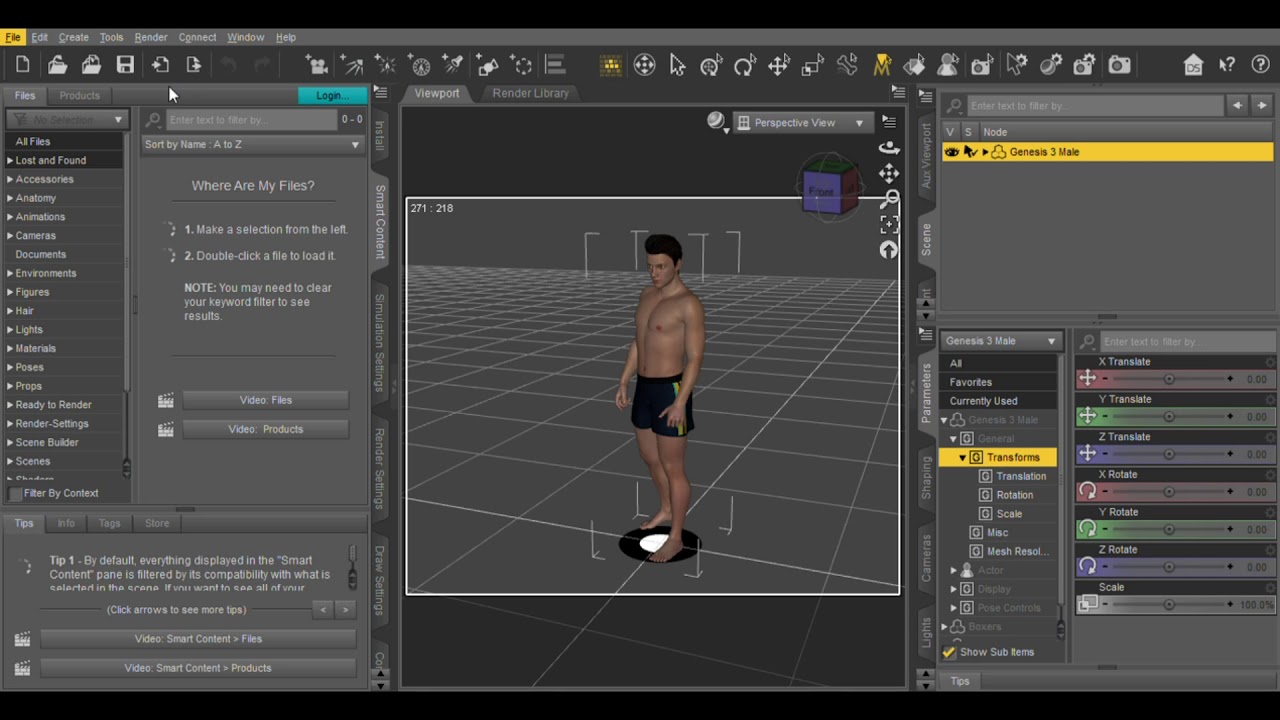This screenshot has width=1280, height=720.
Task: Create a new camera from toolbar
Action: pos(318,65)
